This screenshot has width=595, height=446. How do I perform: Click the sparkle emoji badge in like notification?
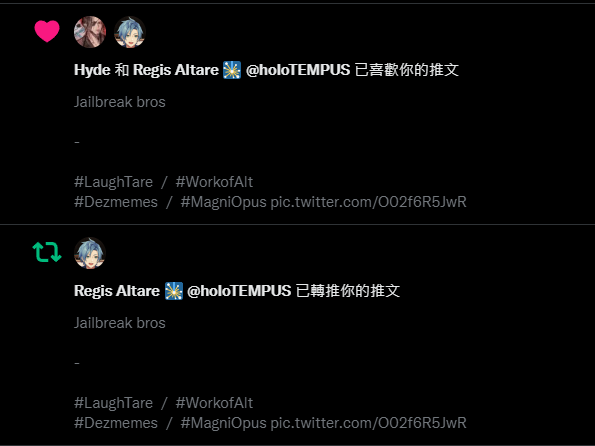(232, 70)
